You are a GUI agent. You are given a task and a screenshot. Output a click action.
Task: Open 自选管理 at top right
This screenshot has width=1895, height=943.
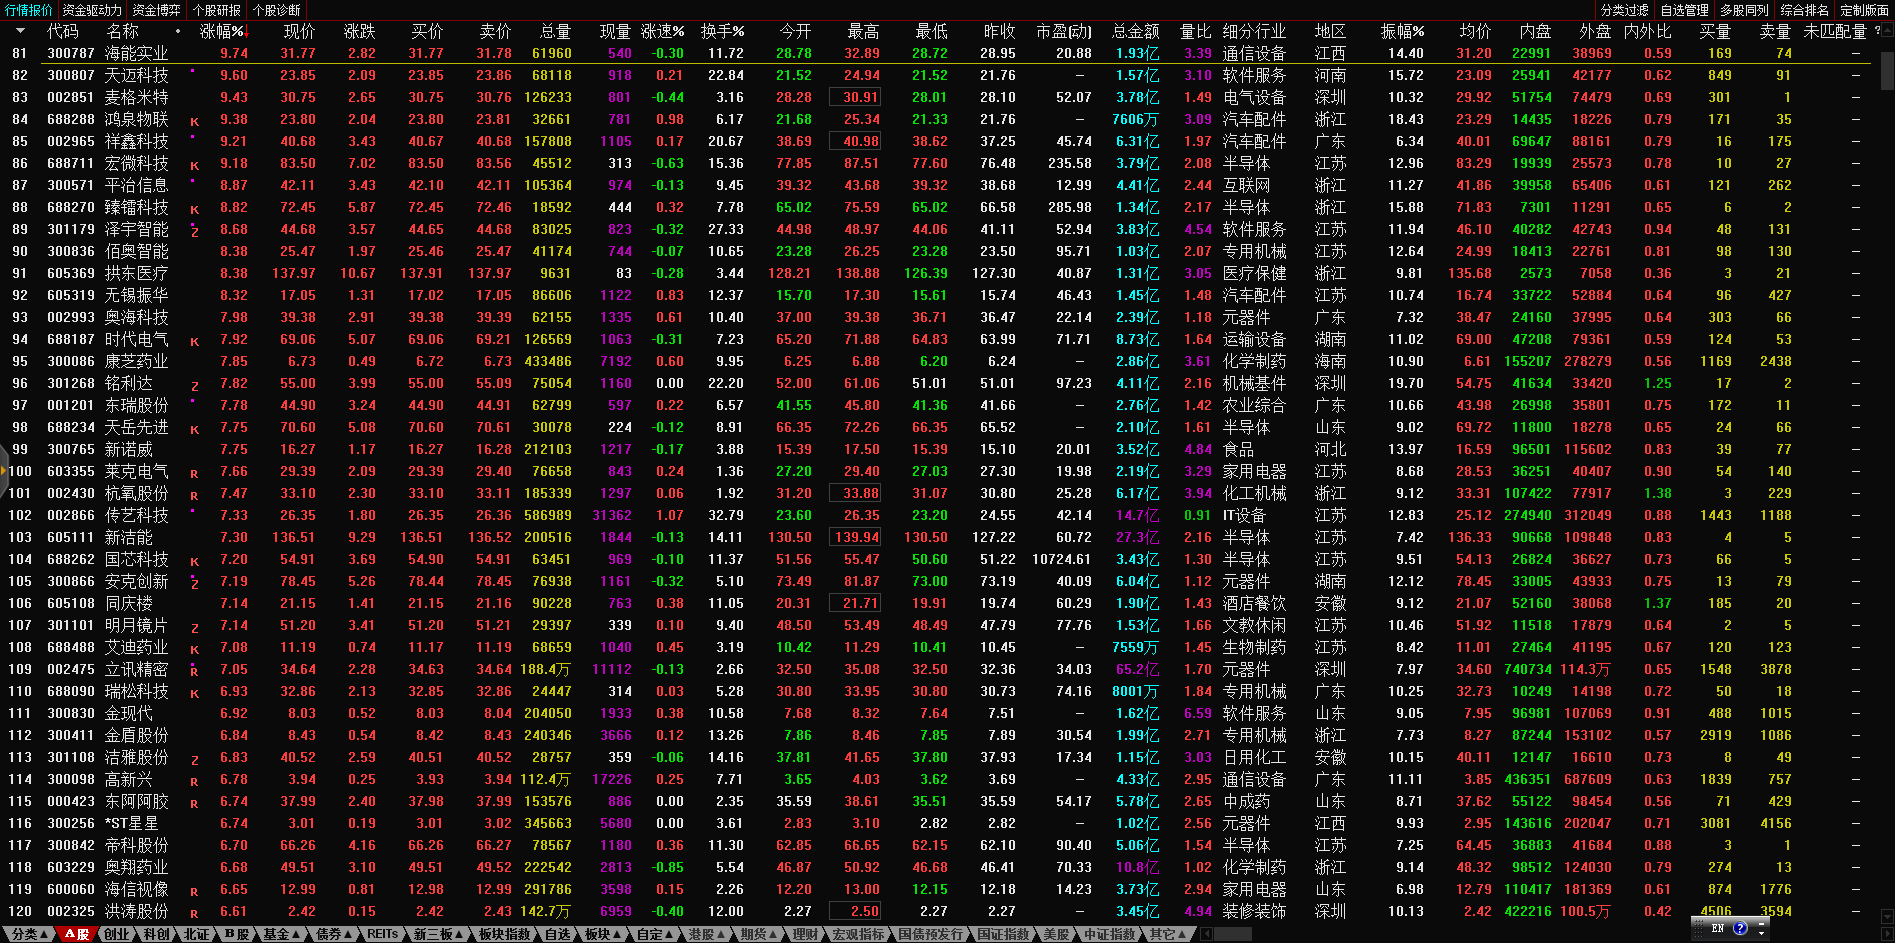[x=1684, y=10]
